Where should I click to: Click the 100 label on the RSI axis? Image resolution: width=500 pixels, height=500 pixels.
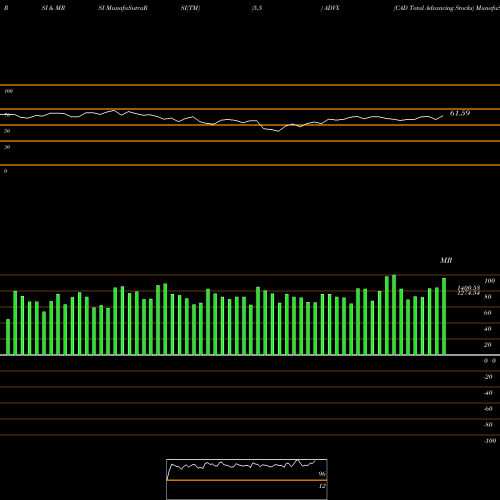[x=8, y=91]
